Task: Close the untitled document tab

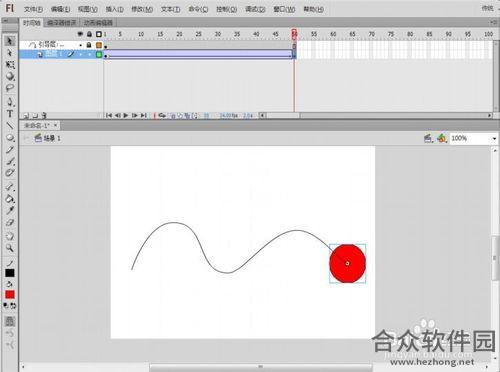Action: 56,125
